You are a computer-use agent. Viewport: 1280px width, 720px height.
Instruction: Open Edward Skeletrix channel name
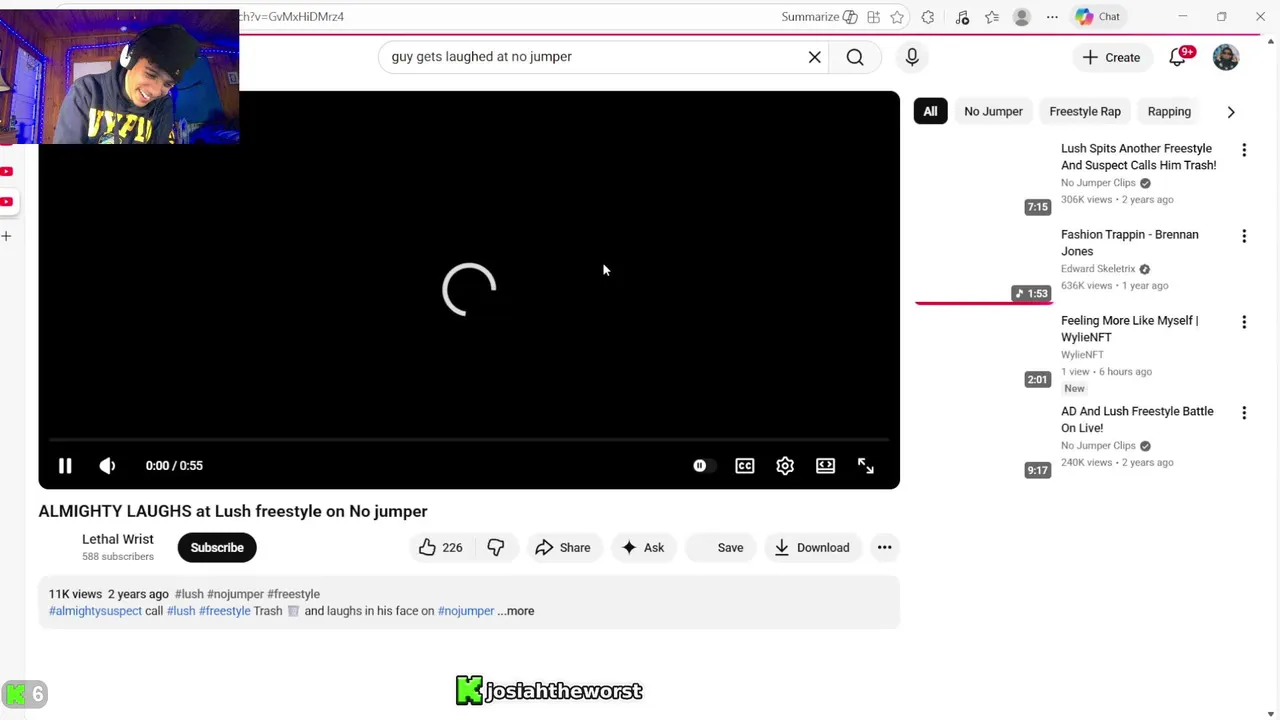tap(1098, 269)
